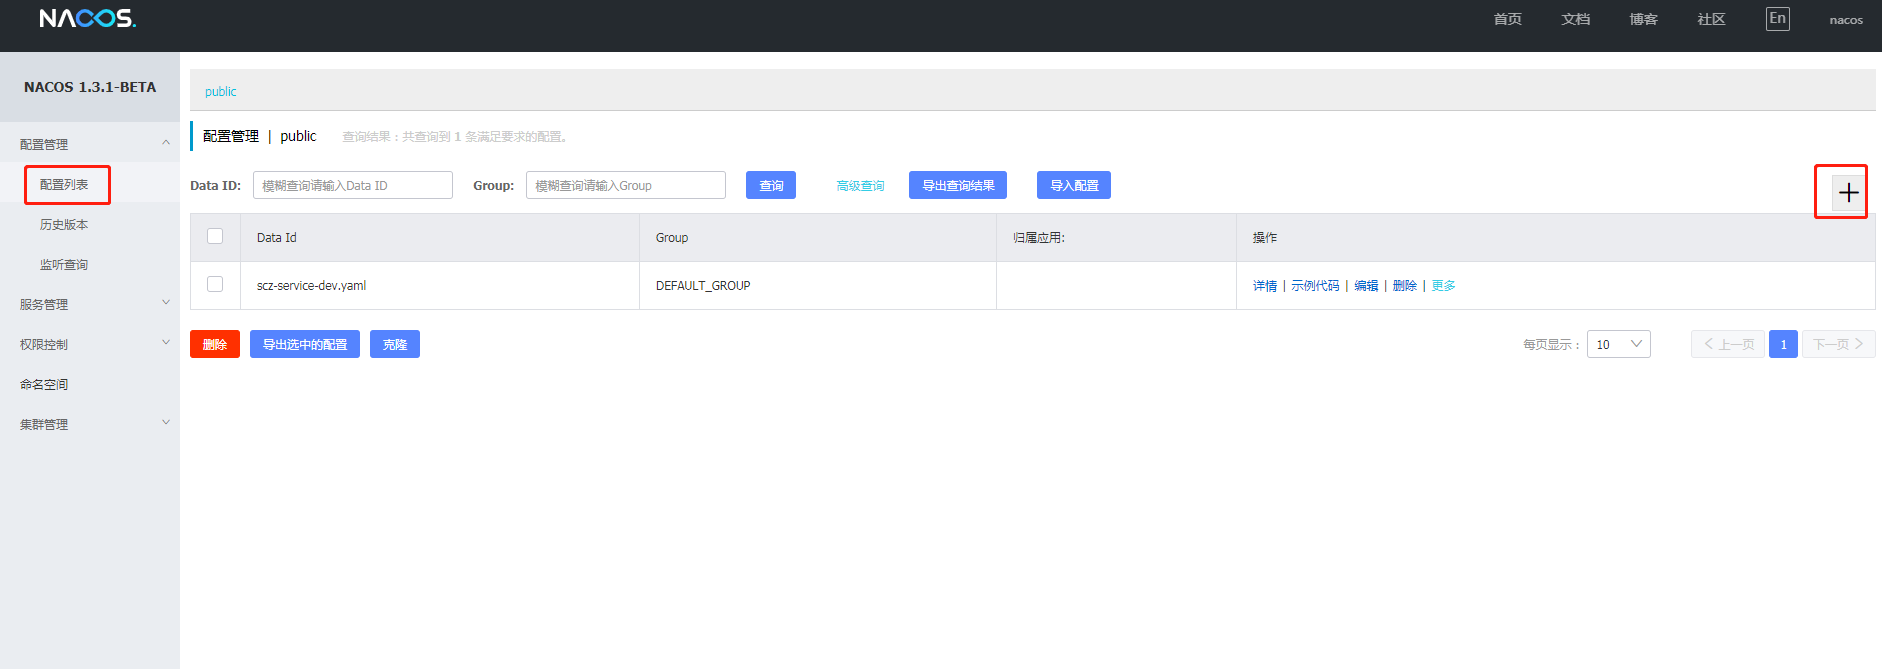This screenshot has width=1882, height=669.
Task: Expand the 服务管理 sidebar section
Action: (90, 304)
